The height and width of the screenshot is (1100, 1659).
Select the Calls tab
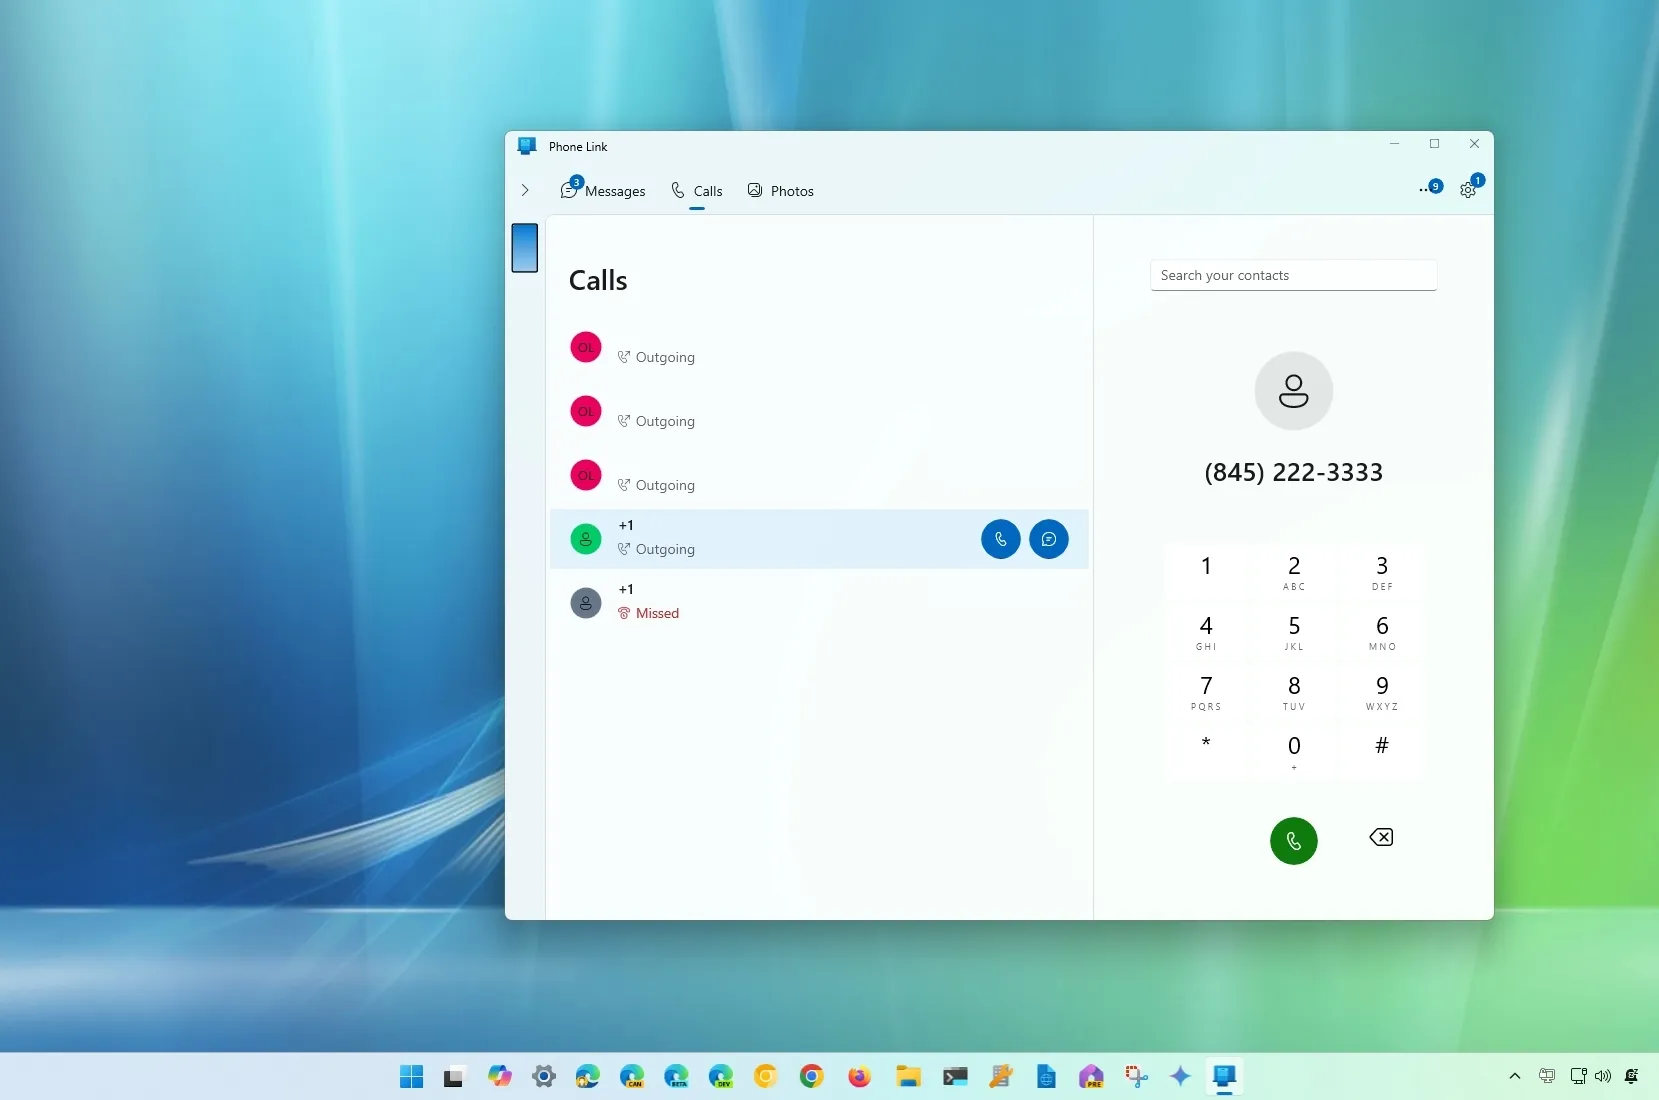(x=697, y=191)
